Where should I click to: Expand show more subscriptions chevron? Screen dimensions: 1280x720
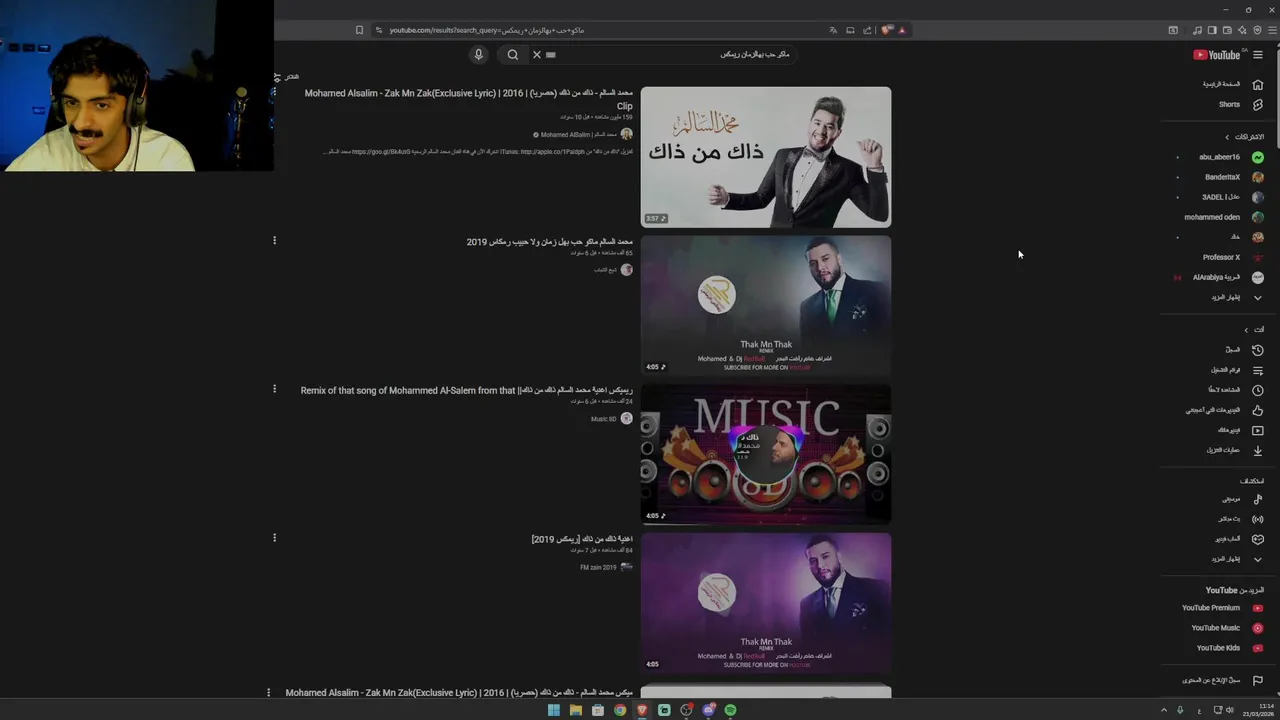coord(1258,297)
